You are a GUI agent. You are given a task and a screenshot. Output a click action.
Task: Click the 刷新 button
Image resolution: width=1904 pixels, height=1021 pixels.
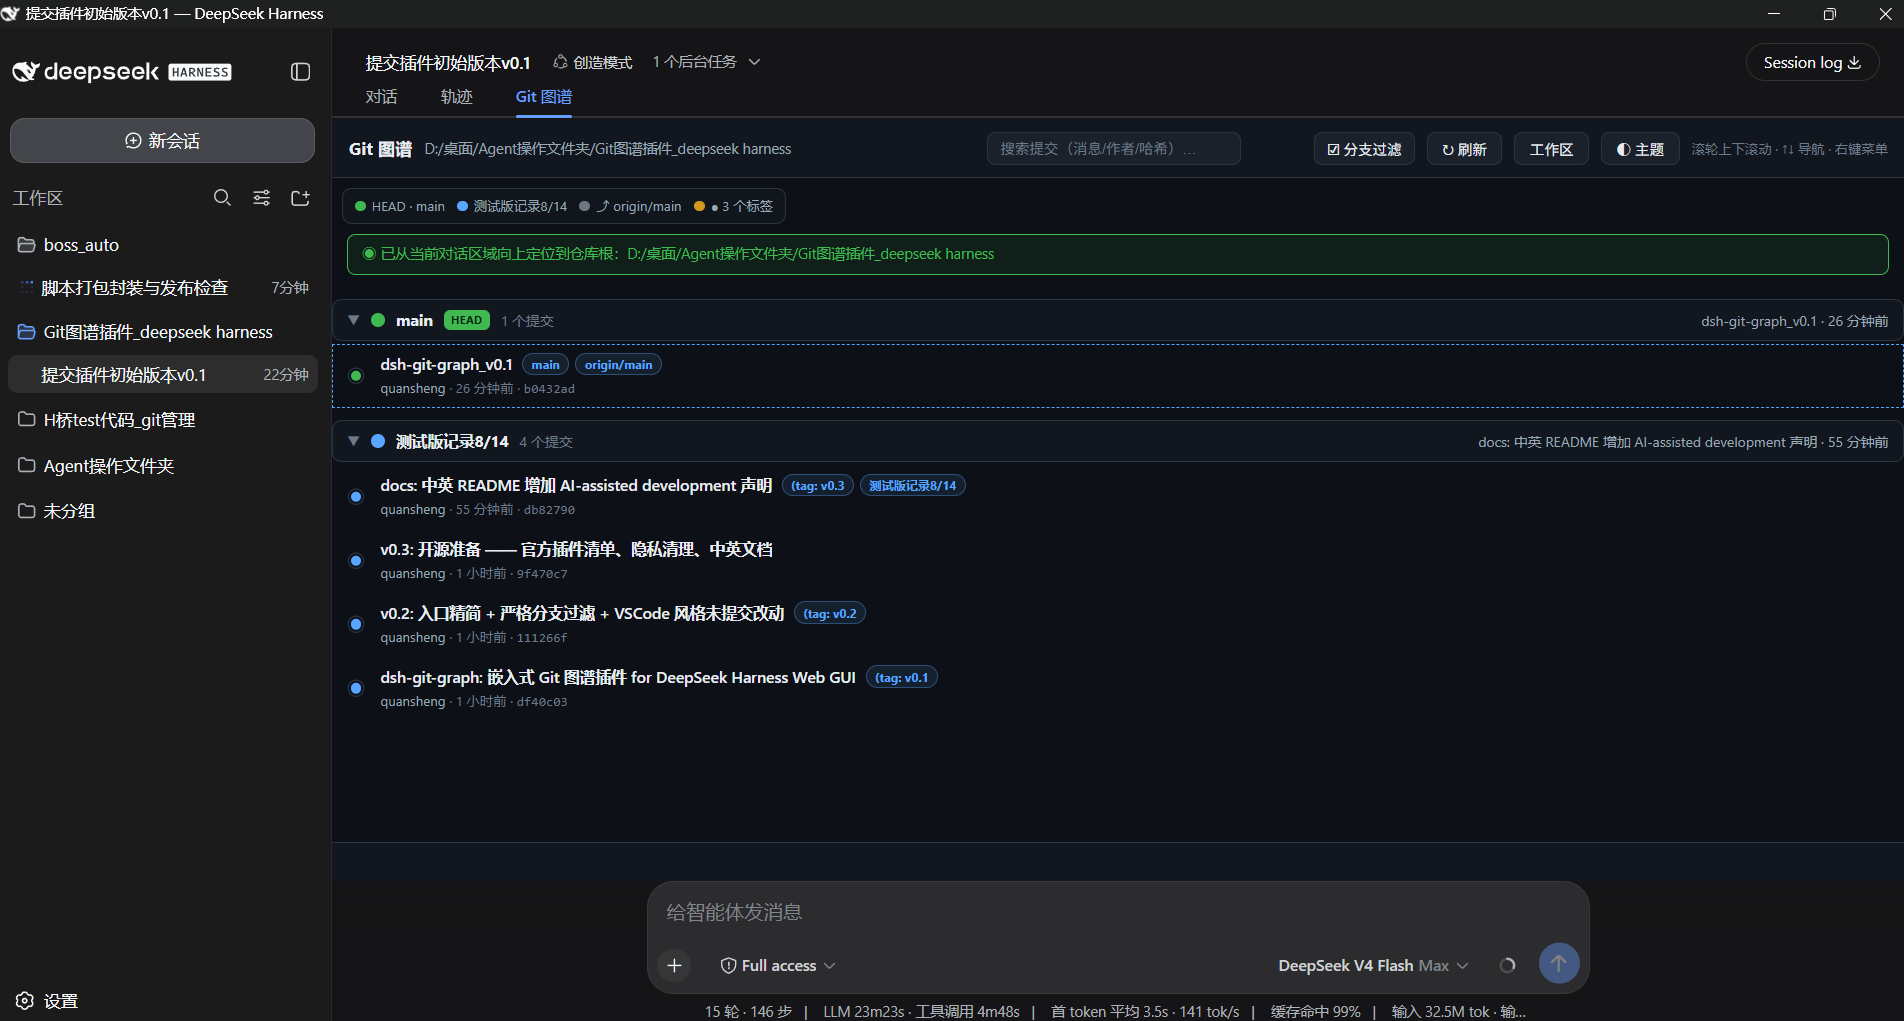[x=1464, y=149]
